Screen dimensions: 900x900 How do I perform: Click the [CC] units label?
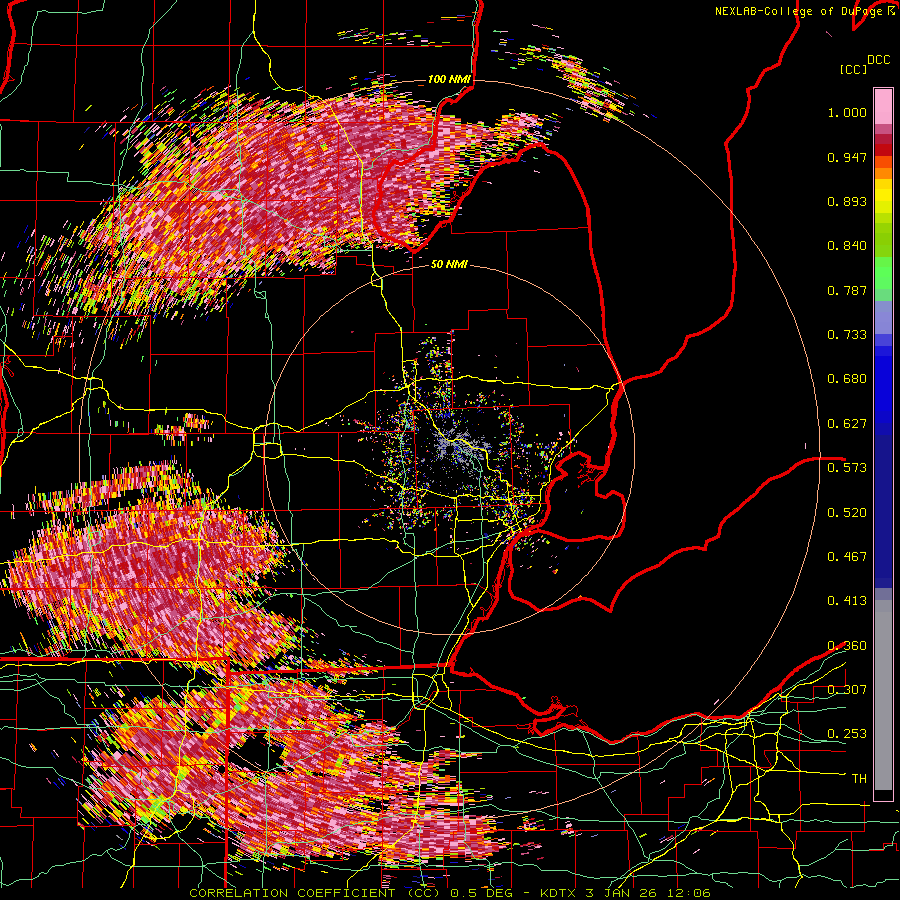coord(854,69)
